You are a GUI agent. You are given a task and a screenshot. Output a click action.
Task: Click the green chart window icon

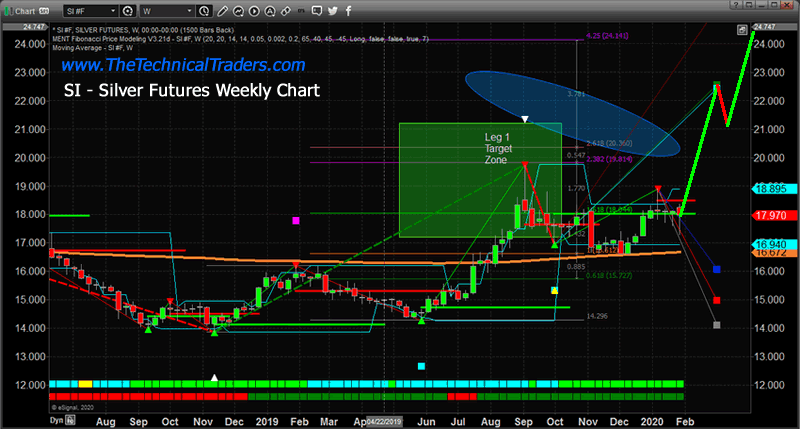(8, 11)
